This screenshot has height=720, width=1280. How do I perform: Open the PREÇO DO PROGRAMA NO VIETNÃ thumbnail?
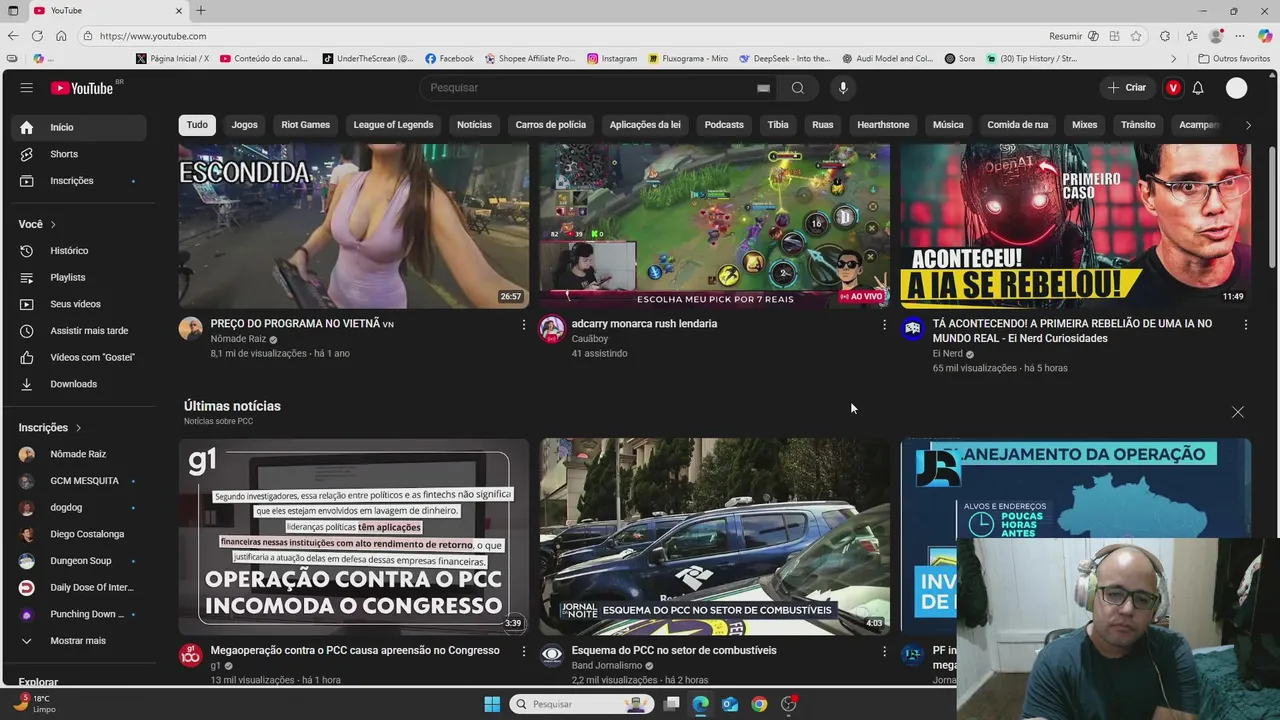click(x=354, y=226)
